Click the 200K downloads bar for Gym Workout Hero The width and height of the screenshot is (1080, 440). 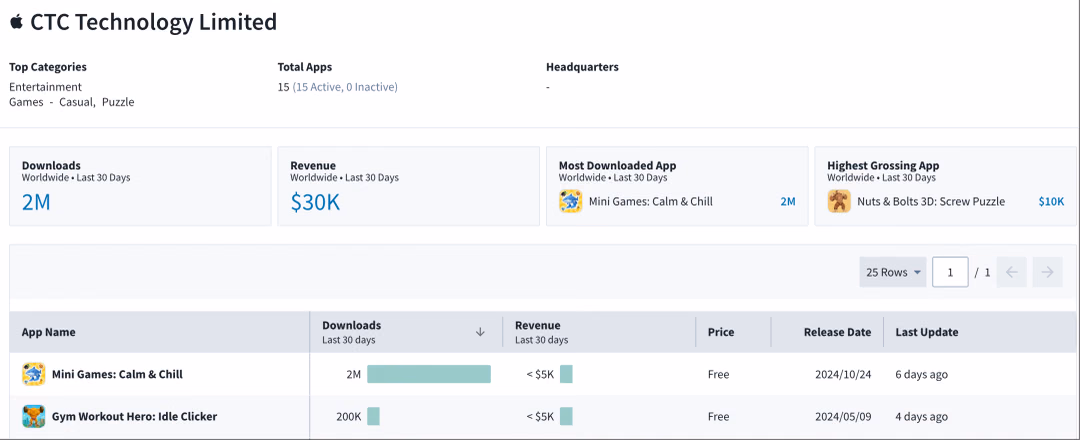(x=373, y=417)
